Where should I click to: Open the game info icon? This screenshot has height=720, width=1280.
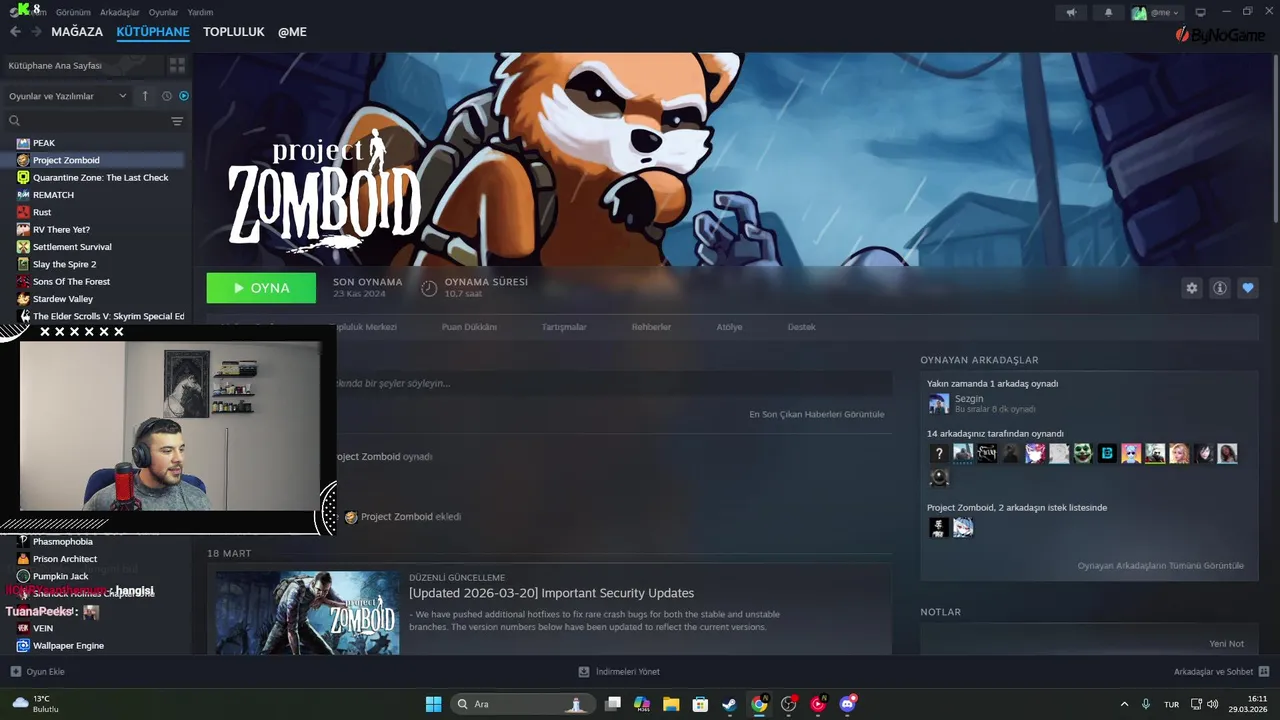click(1220, 288)
